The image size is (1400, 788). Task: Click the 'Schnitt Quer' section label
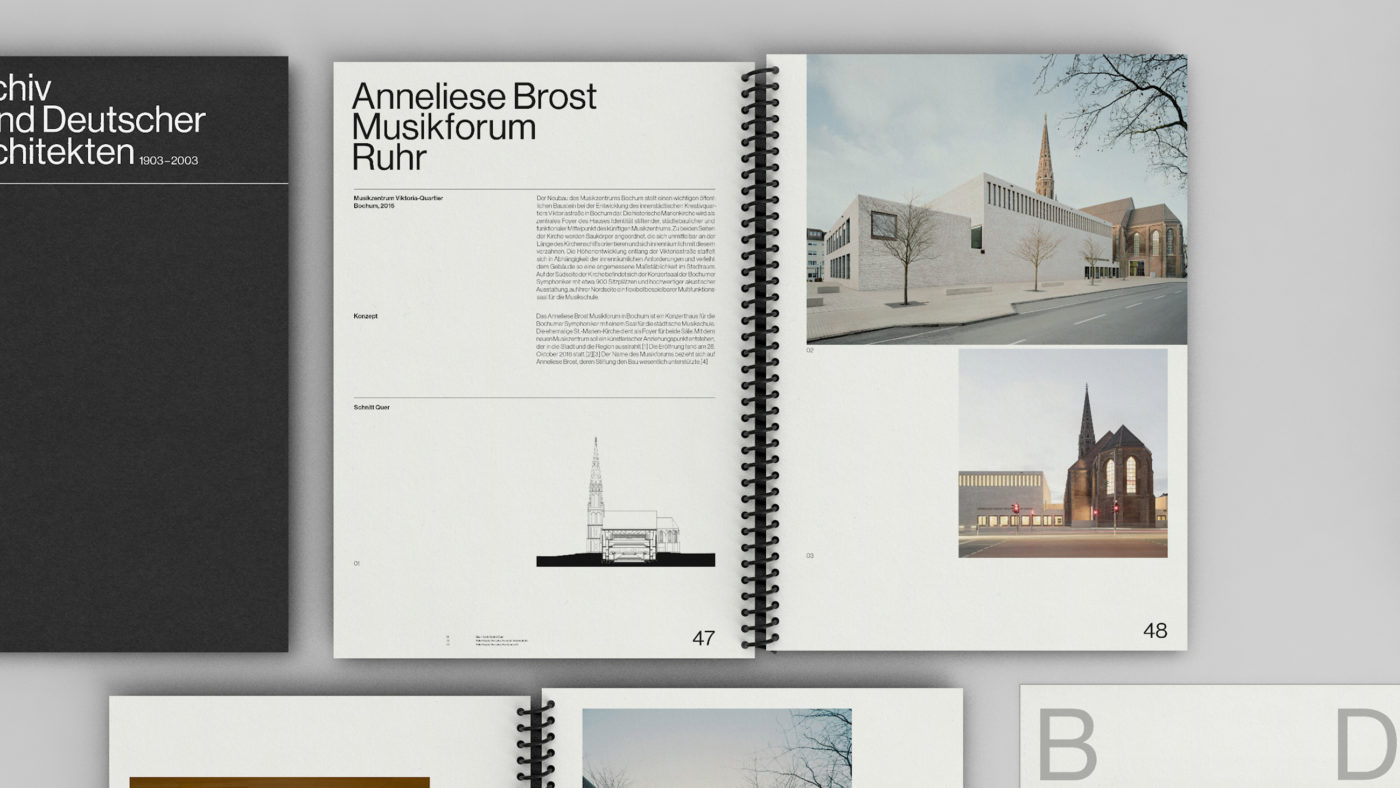pyautogui.click(x=371, y=407)
